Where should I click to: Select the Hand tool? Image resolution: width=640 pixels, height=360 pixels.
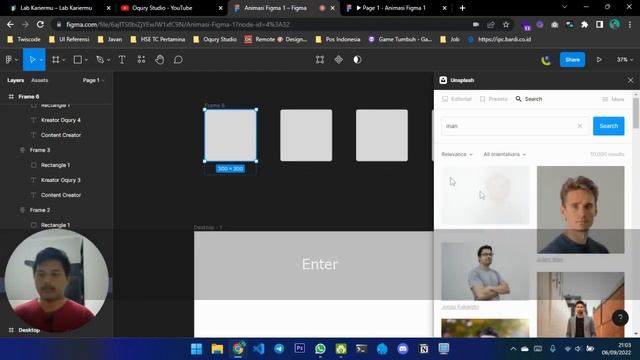(160, 60)
